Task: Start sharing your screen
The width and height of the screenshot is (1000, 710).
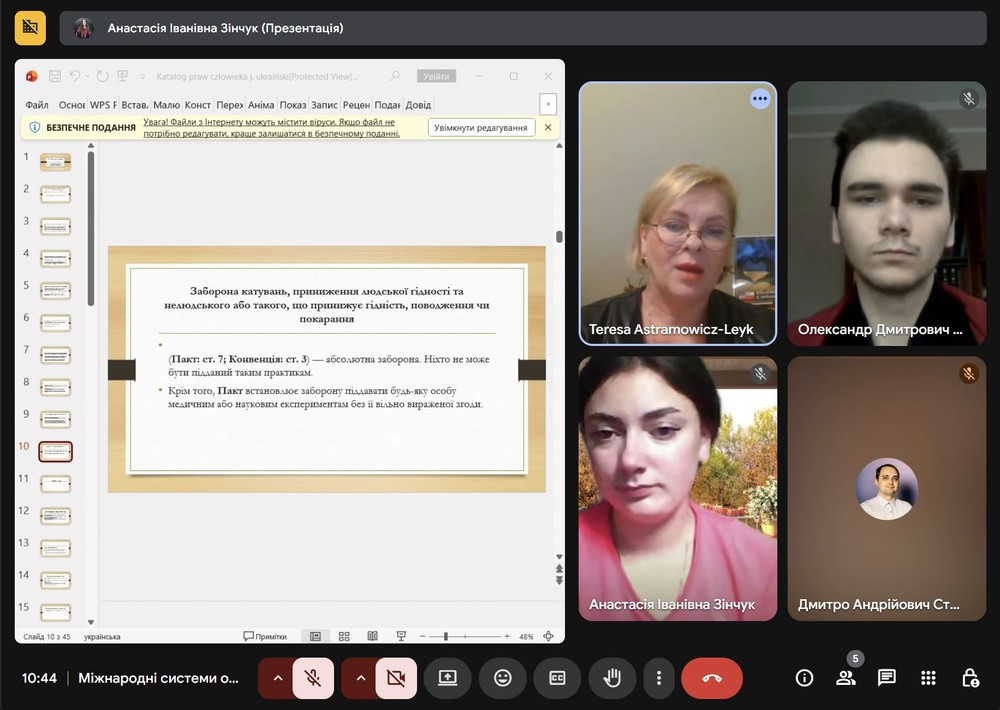Action: pyautogui.click(x=447, y=678)
